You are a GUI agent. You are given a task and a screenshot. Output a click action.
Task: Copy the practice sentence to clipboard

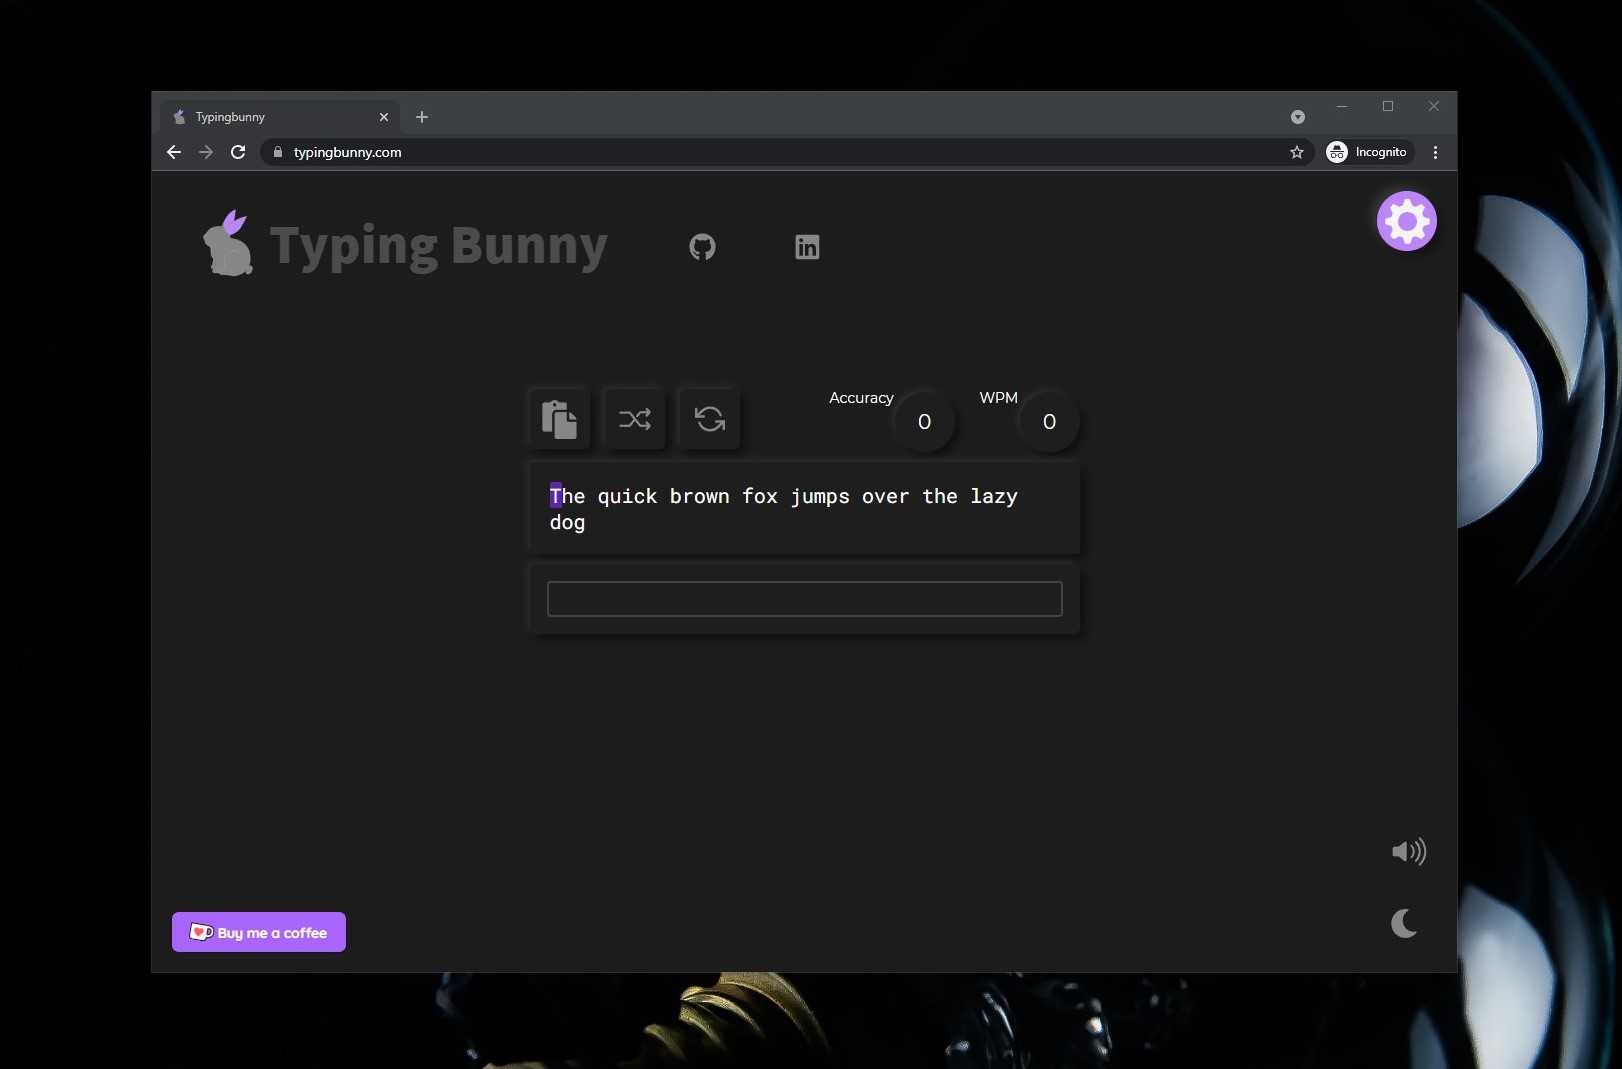560,419
